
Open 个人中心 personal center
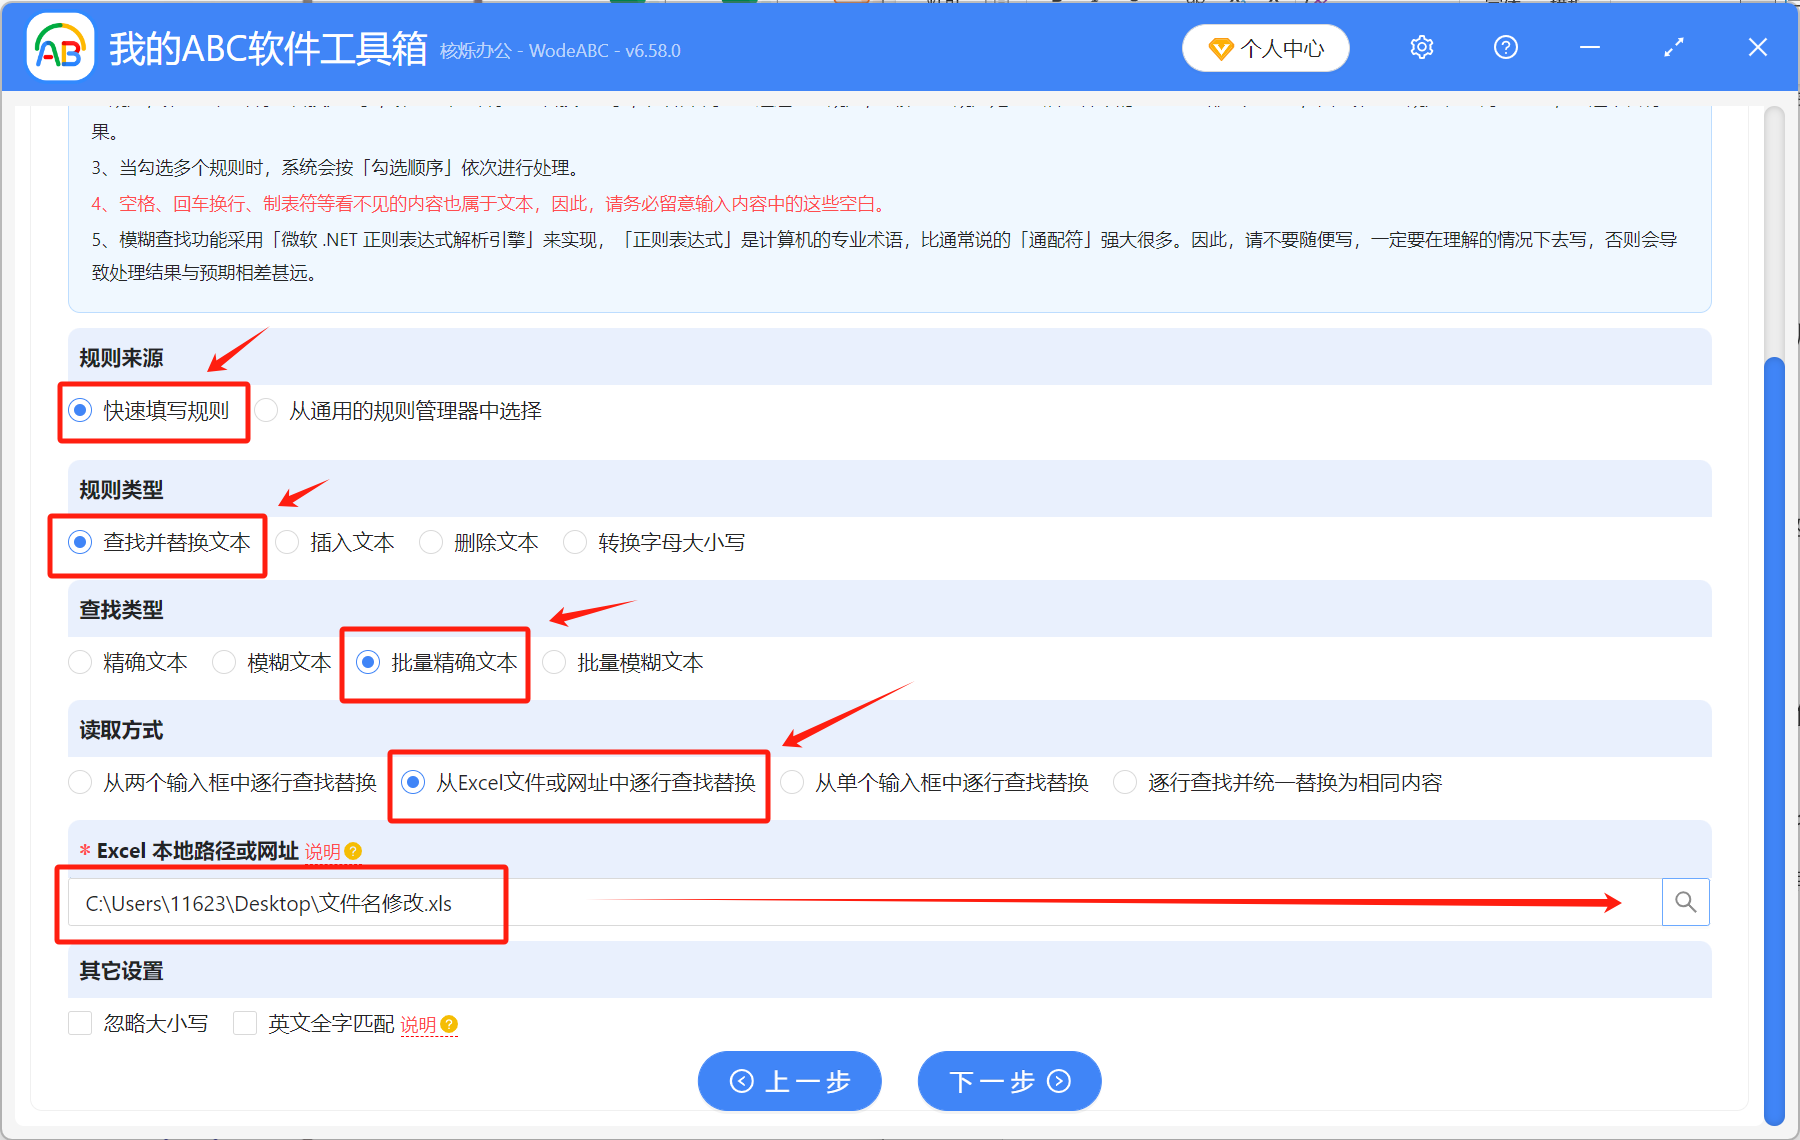(1265, 47)
